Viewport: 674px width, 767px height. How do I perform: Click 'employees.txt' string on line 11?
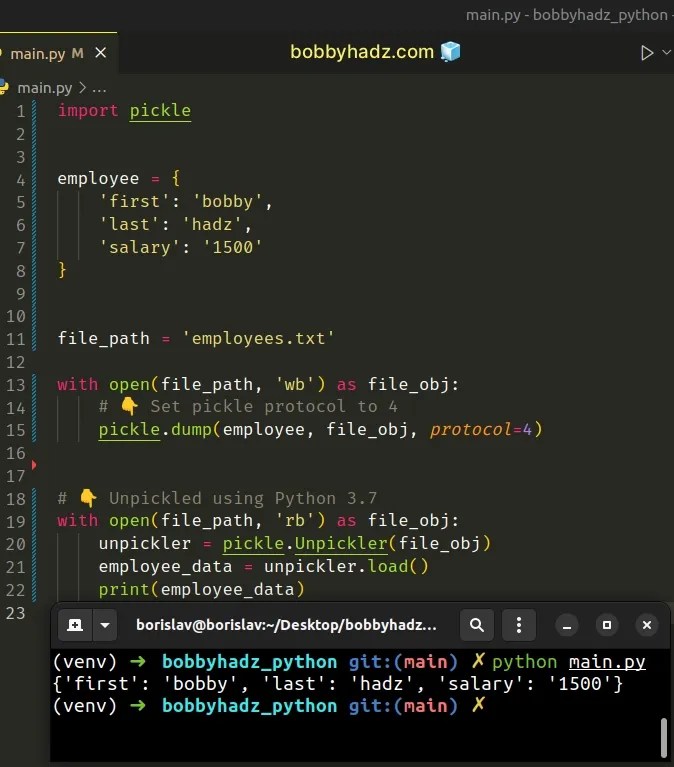[x=258, y=338]
